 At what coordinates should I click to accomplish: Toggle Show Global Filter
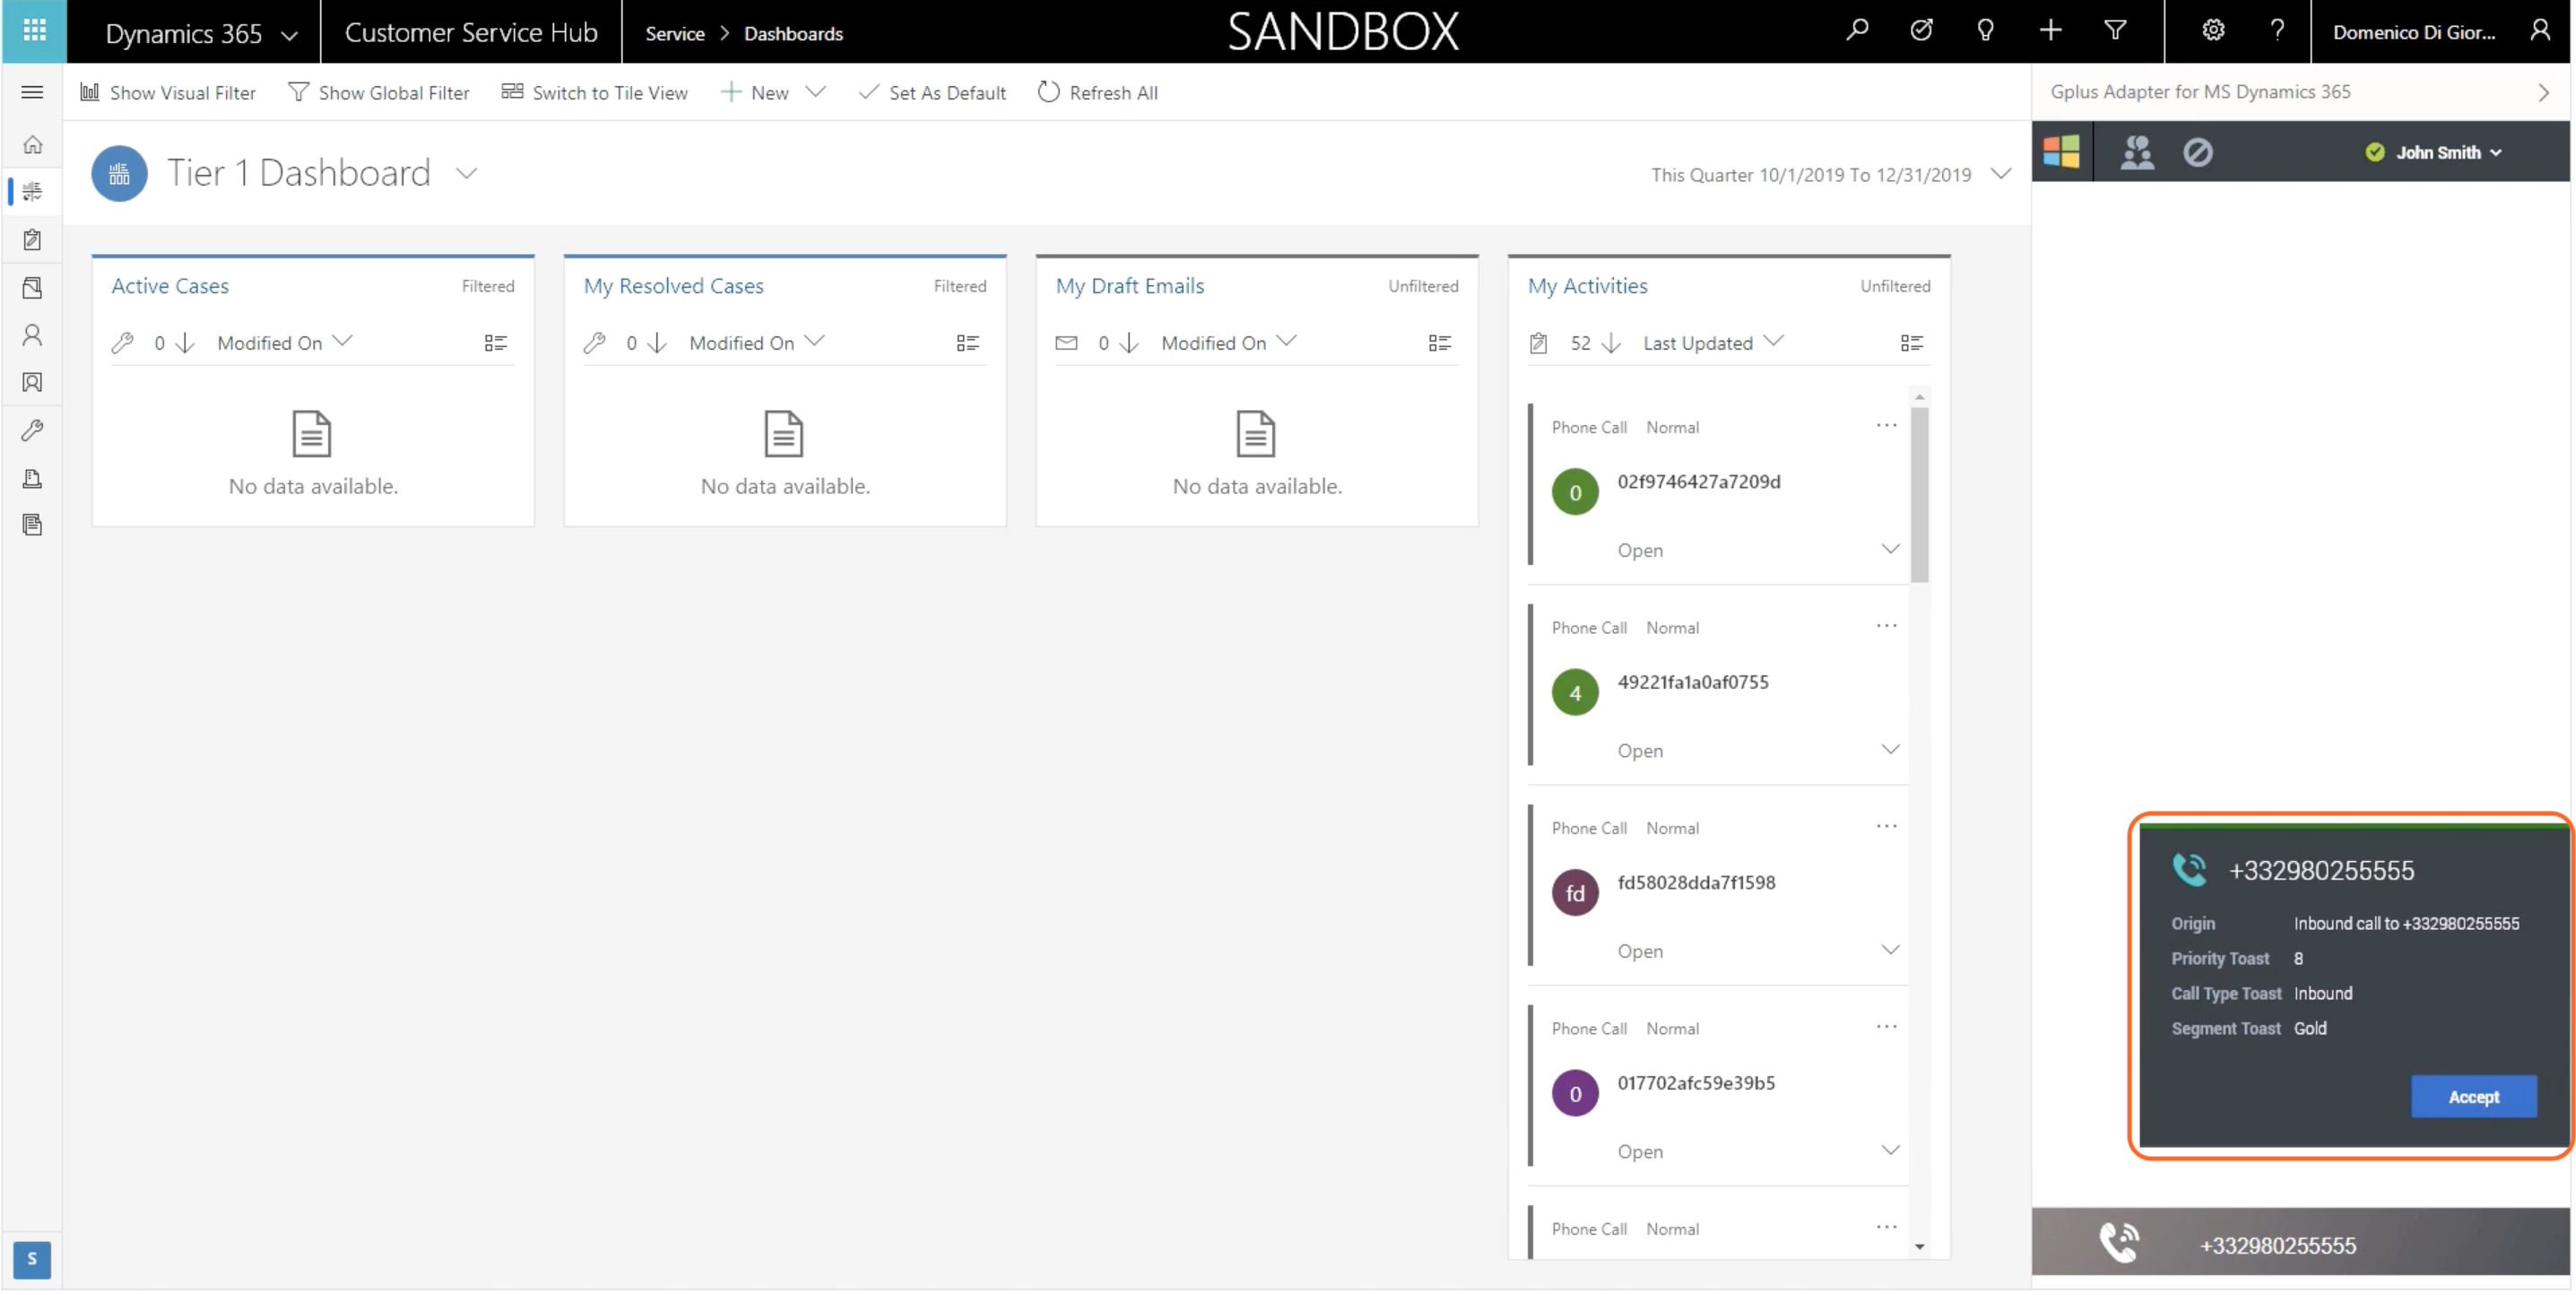(x=379, y=92)
